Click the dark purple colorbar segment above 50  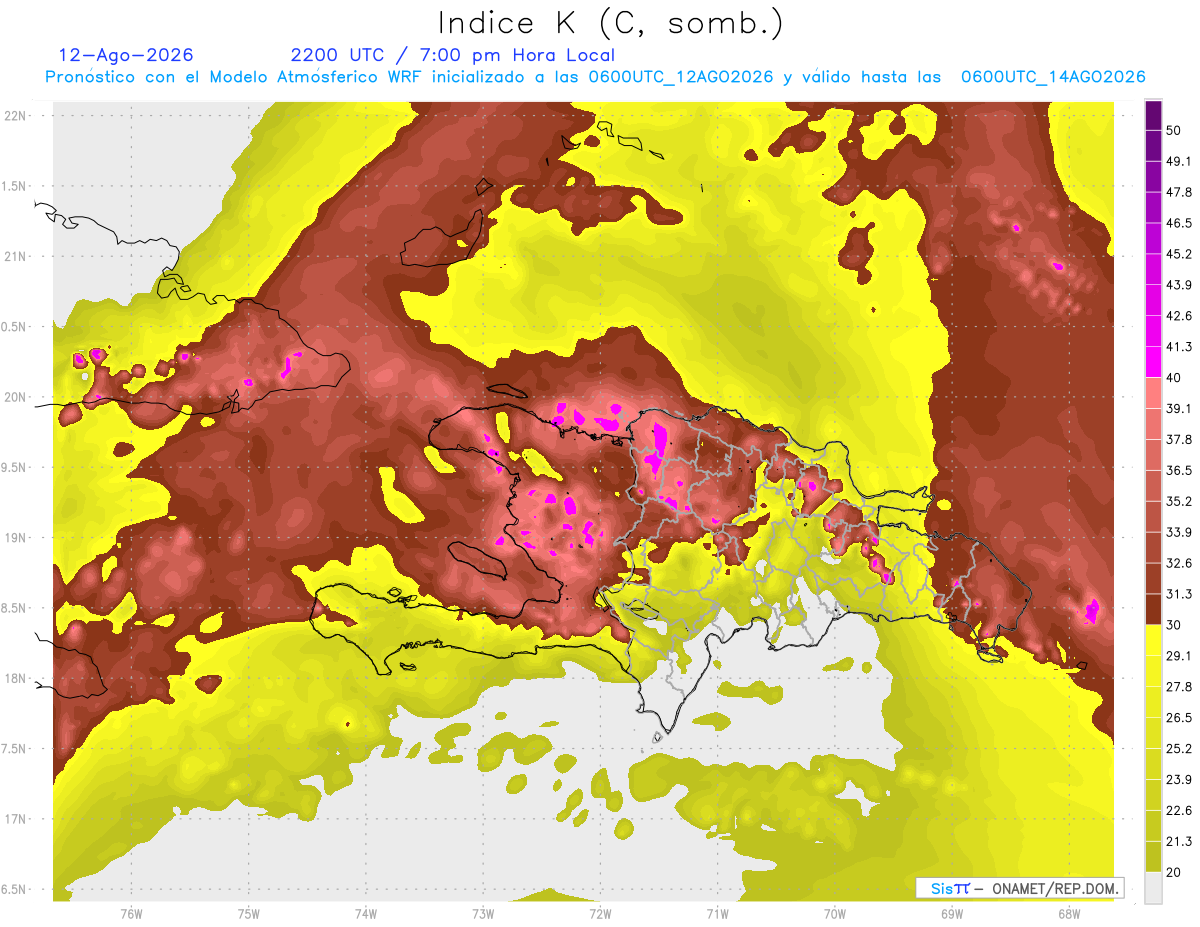pyautogui.click(x=1153, y=116)
